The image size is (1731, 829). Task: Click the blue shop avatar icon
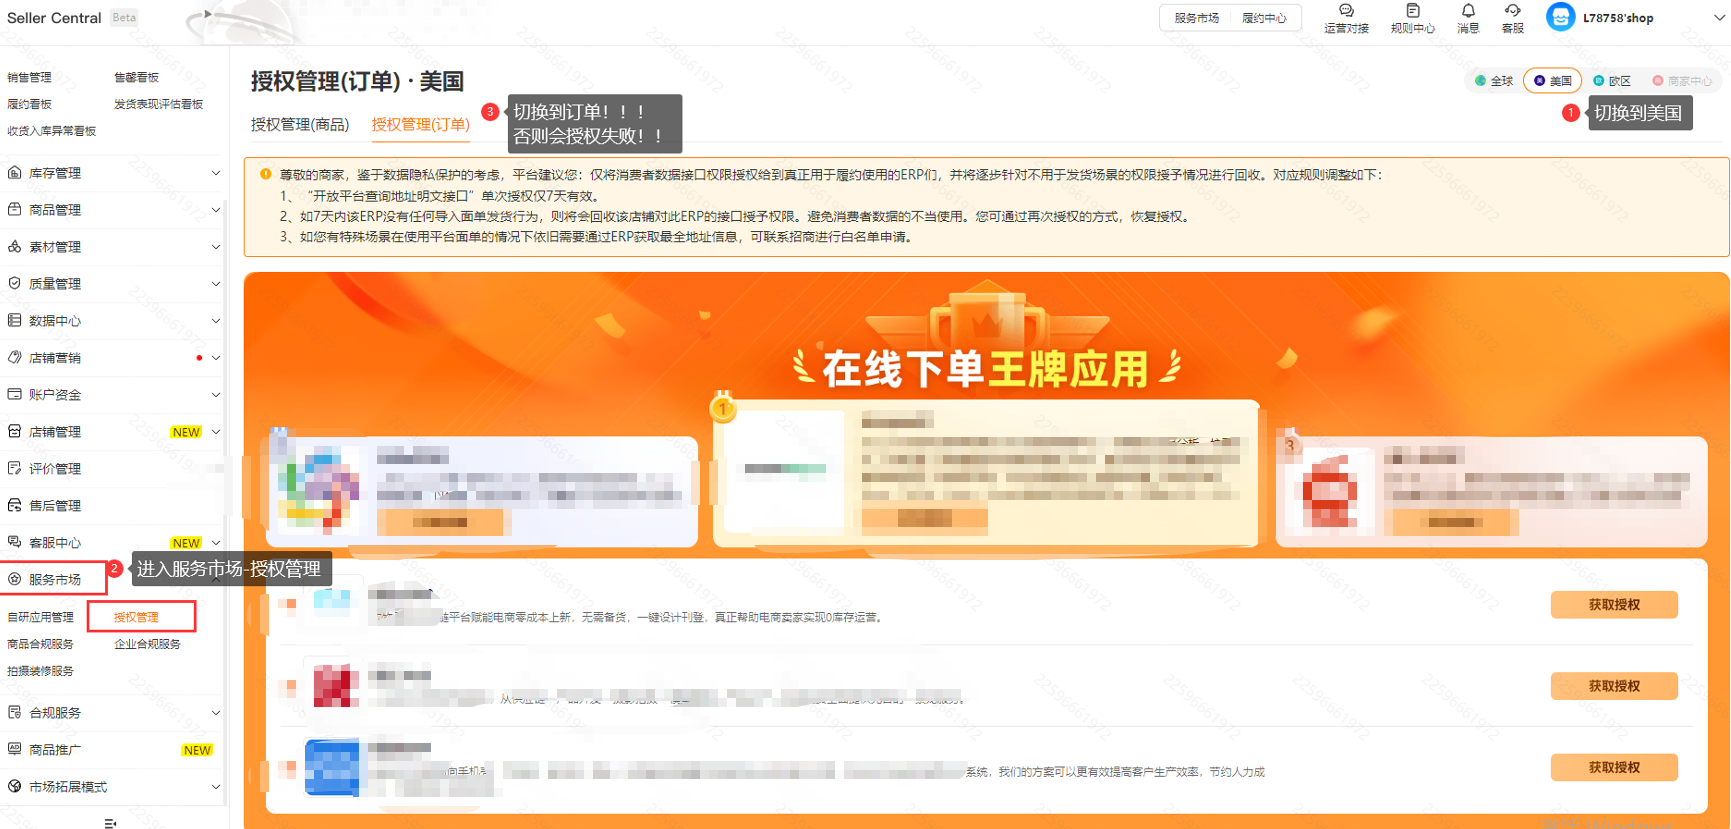[1560, 17]
